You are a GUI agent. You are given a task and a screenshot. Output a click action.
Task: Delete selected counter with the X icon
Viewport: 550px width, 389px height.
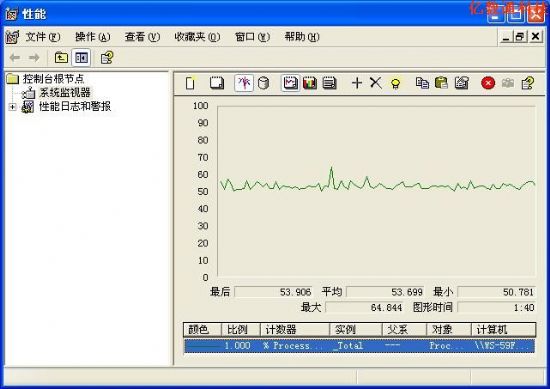pyautogui.click(x=376, y=83)
